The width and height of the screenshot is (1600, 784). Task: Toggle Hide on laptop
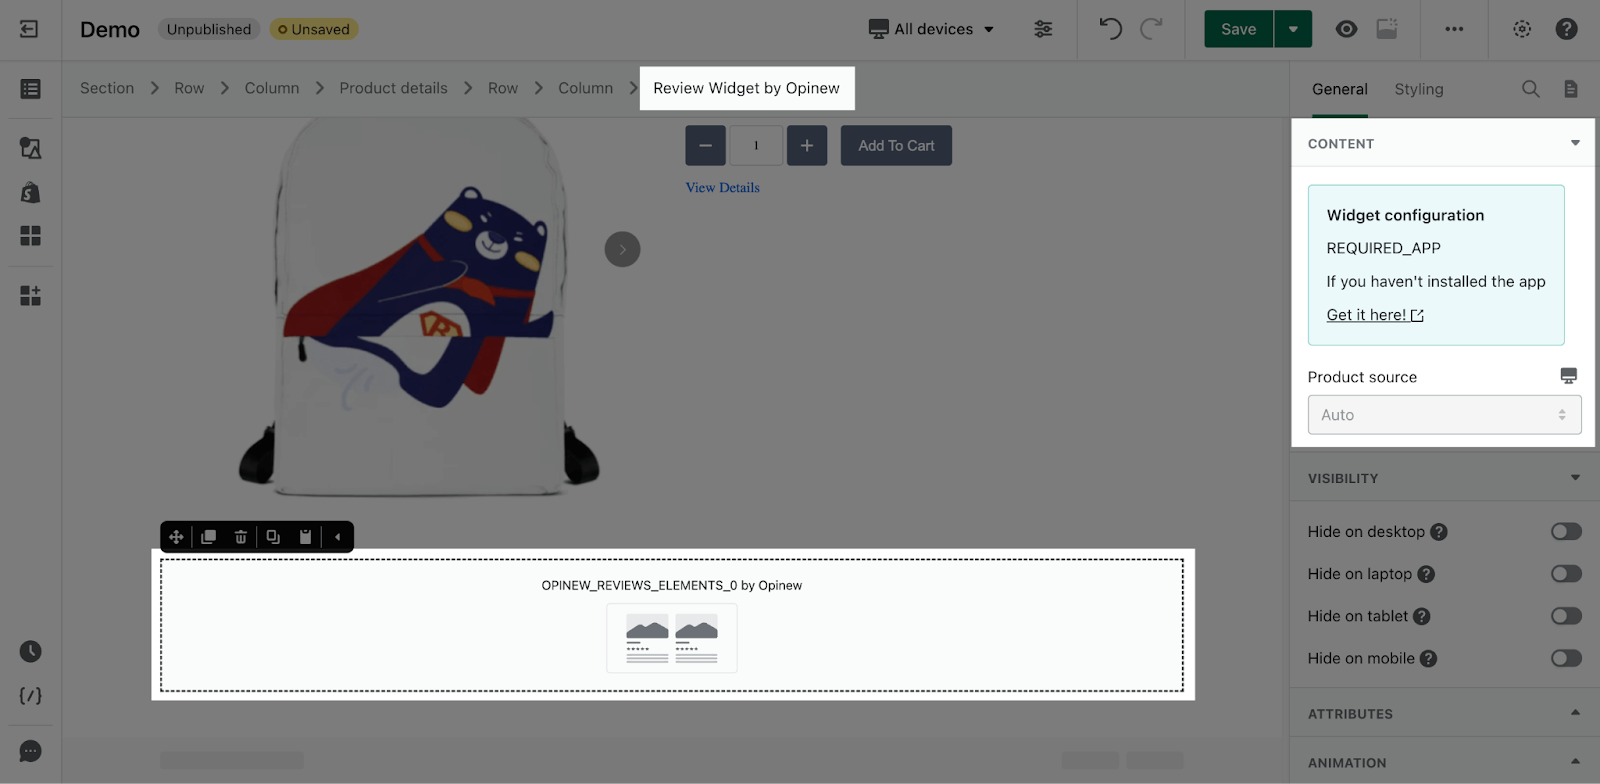(x=1566, y=573)
